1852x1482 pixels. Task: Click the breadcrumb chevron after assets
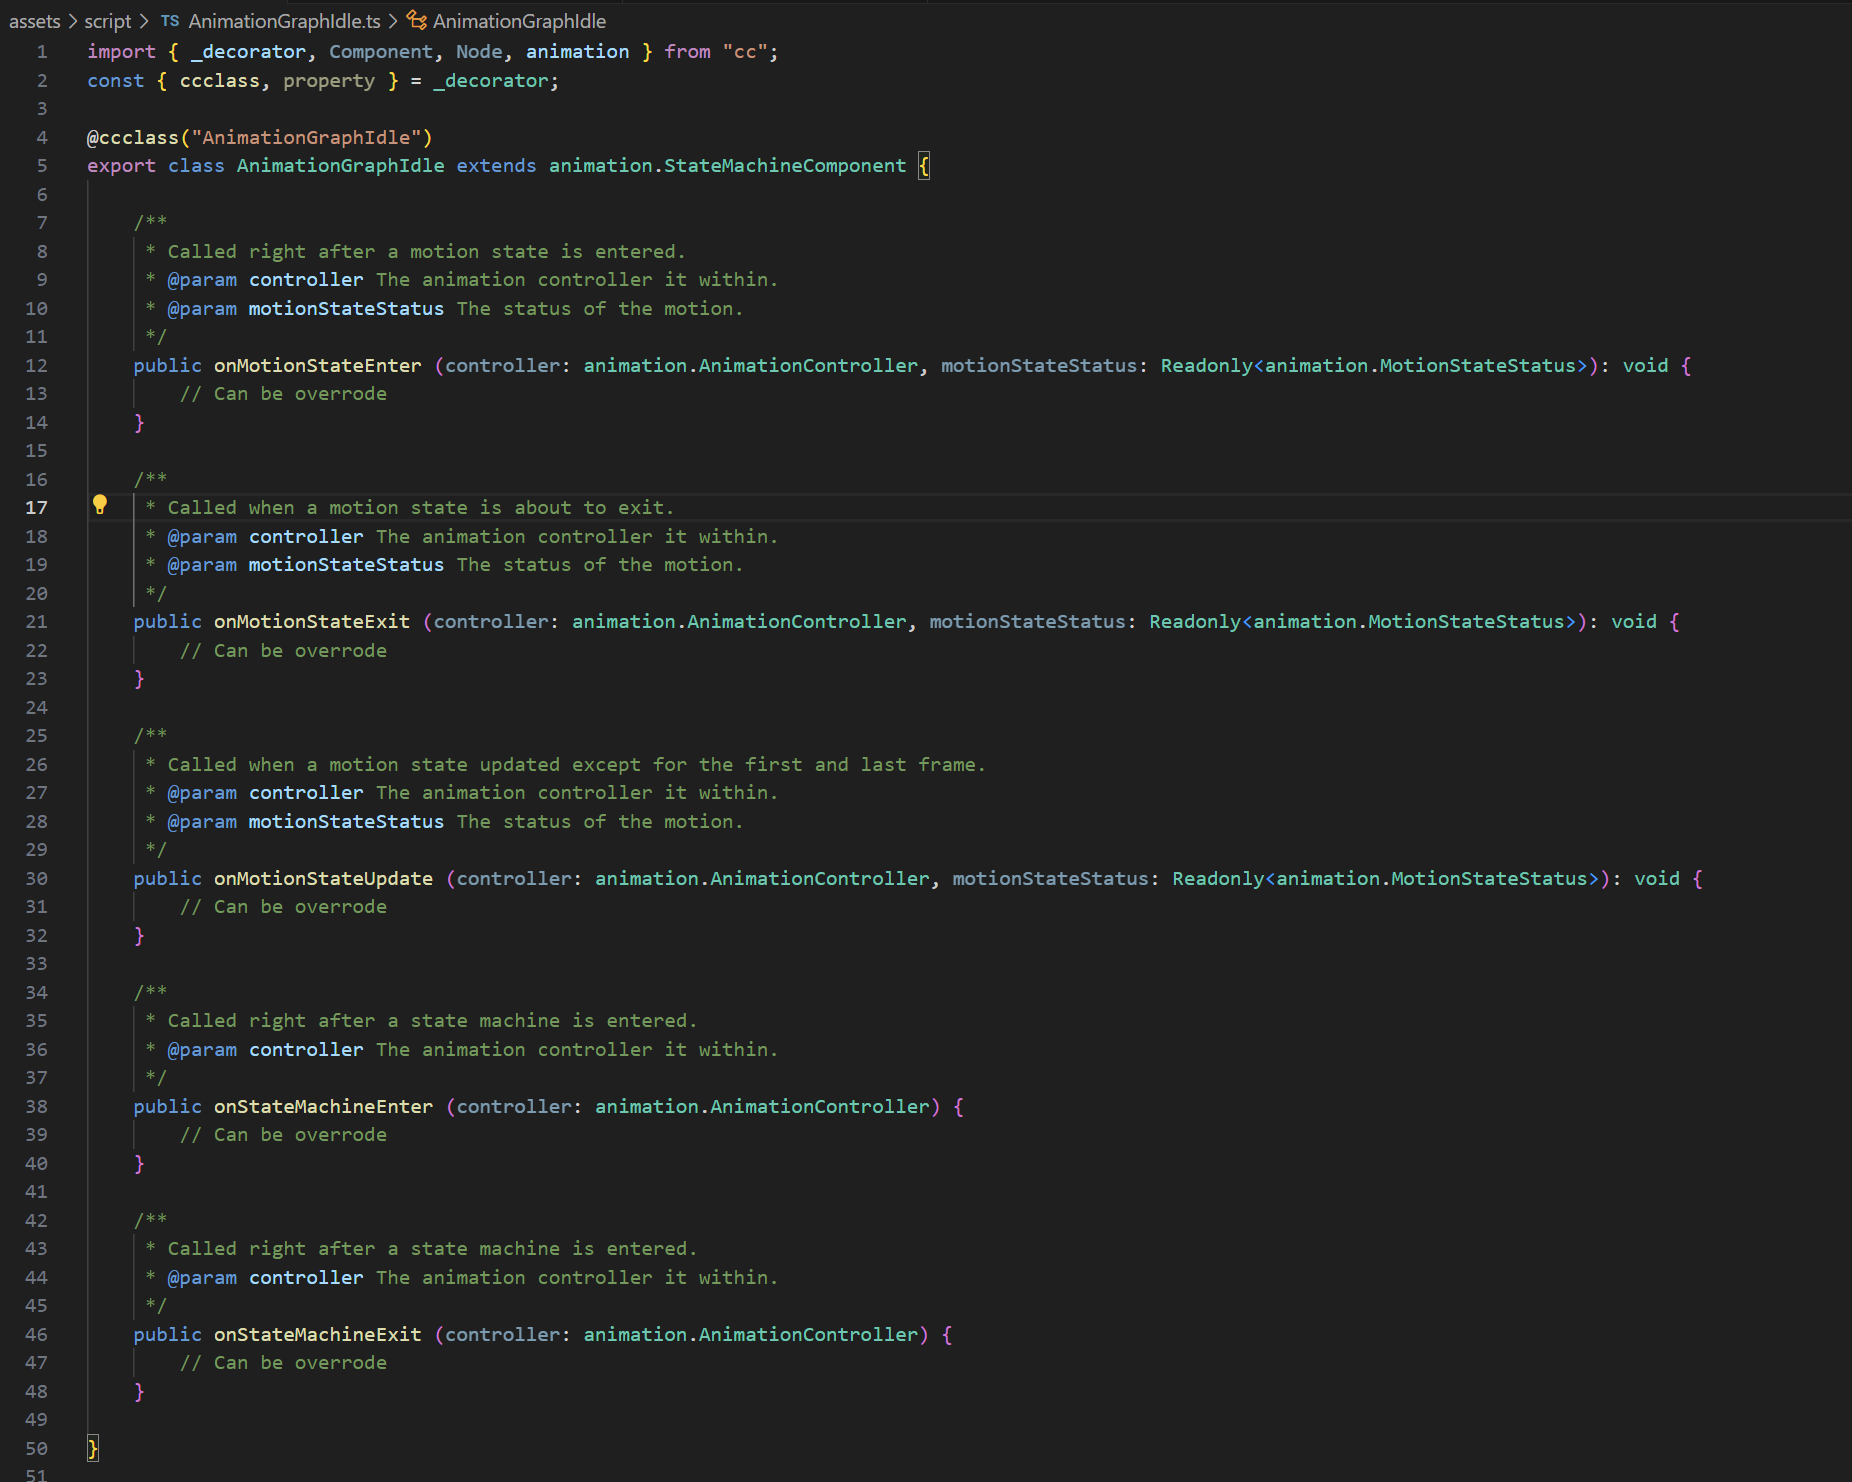72,21
